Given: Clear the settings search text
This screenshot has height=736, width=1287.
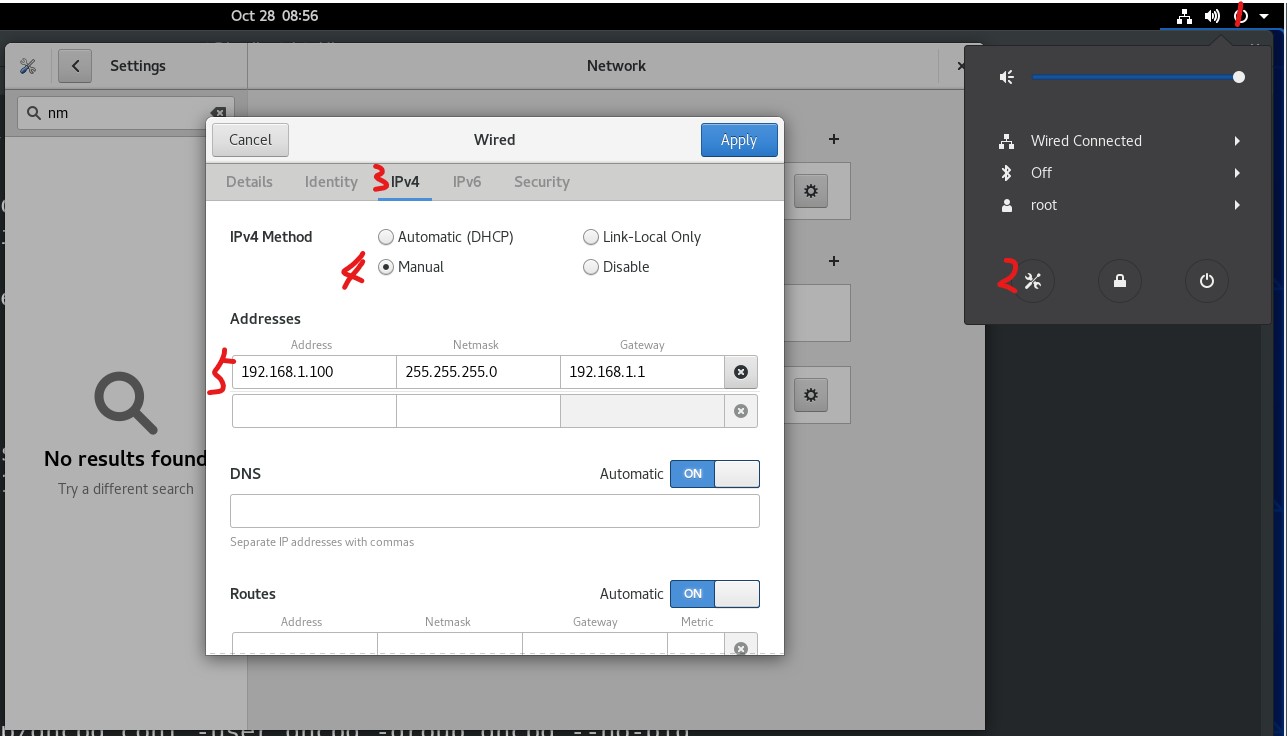Looking at the screenshot, I should pos(218,113).
